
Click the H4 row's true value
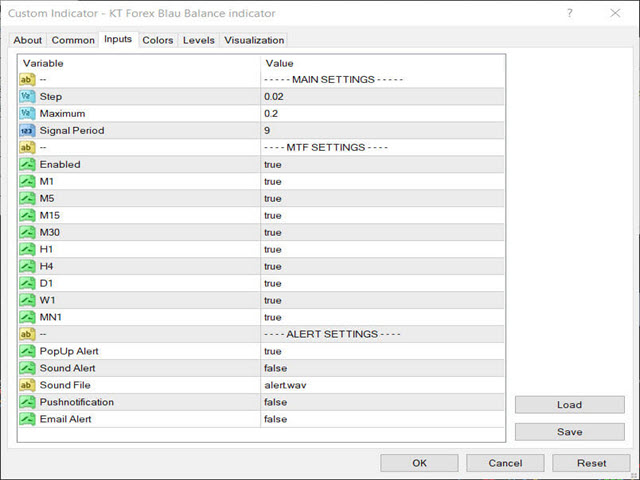pos(273,266)
